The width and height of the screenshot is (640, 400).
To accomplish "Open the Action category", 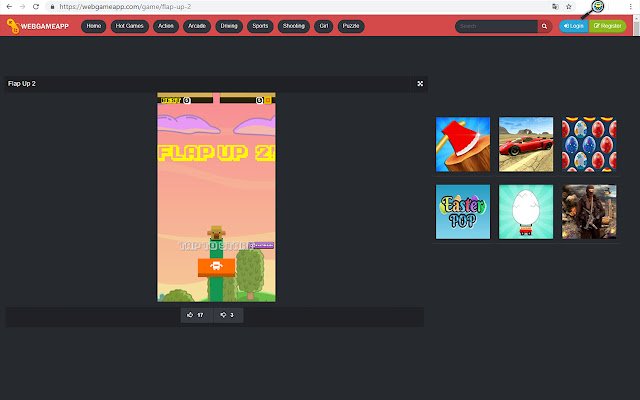I will point(166,26).
